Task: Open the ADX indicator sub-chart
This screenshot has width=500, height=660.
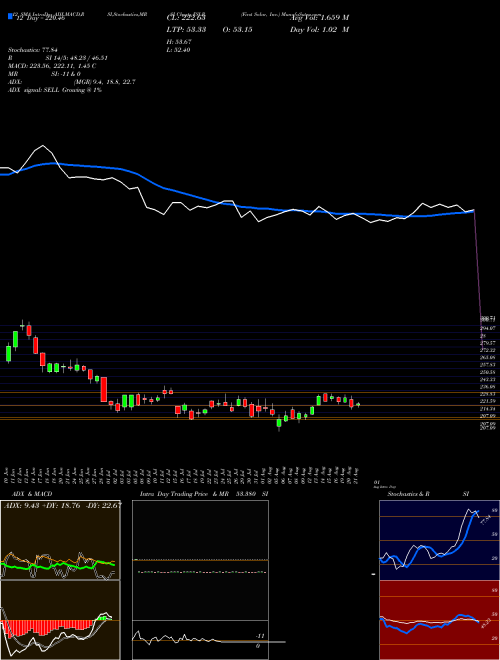Action: [x=60, y=540]
